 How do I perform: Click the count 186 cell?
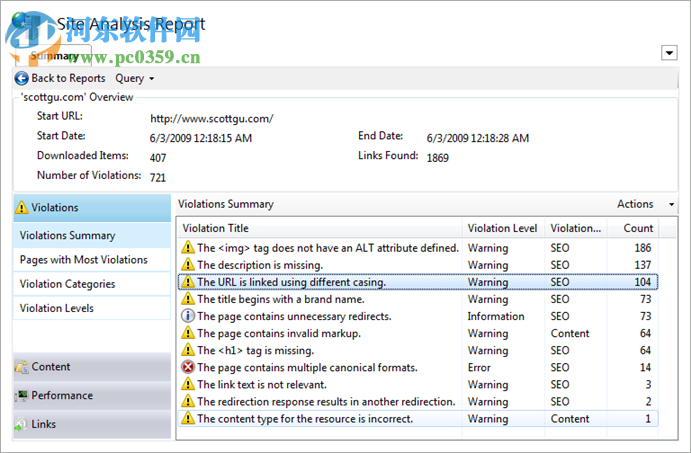[x=643, y=248]
